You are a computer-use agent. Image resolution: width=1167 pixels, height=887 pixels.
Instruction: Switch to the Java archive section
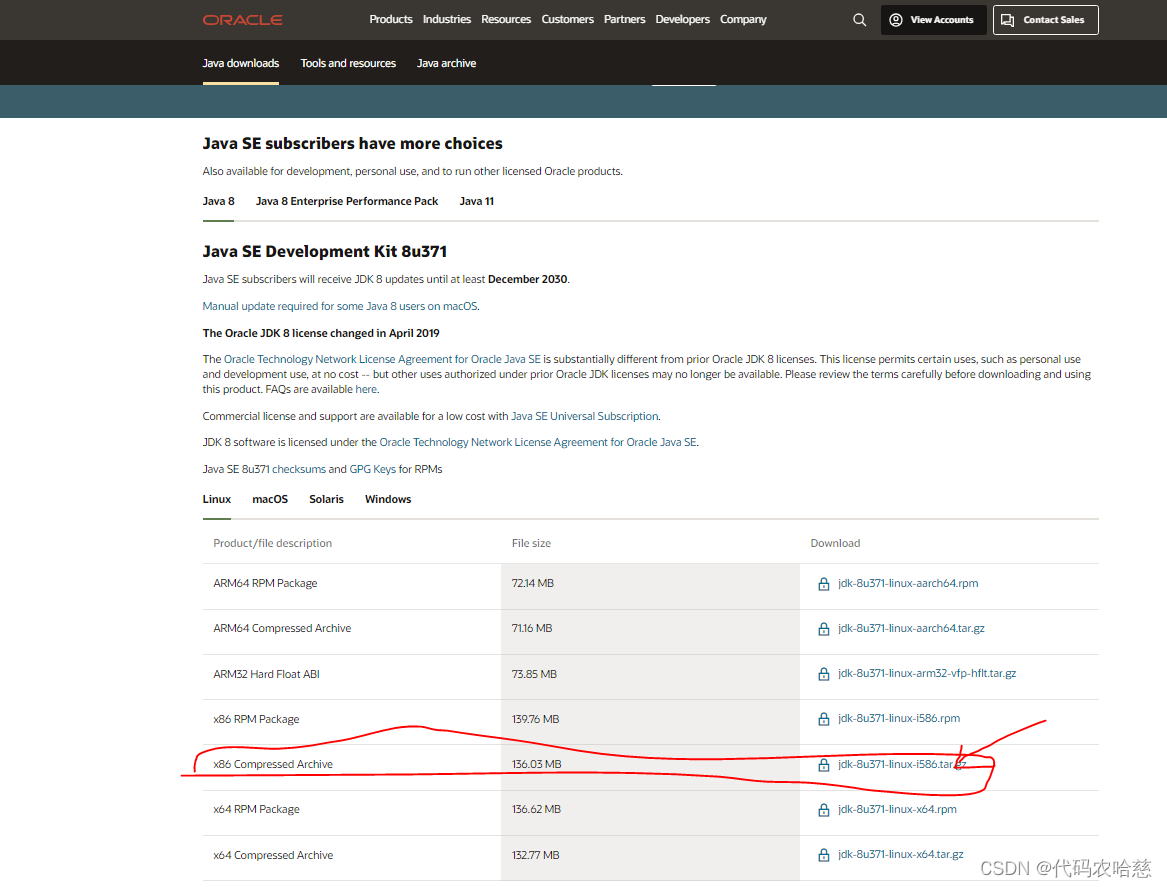[x=446, y=62]
